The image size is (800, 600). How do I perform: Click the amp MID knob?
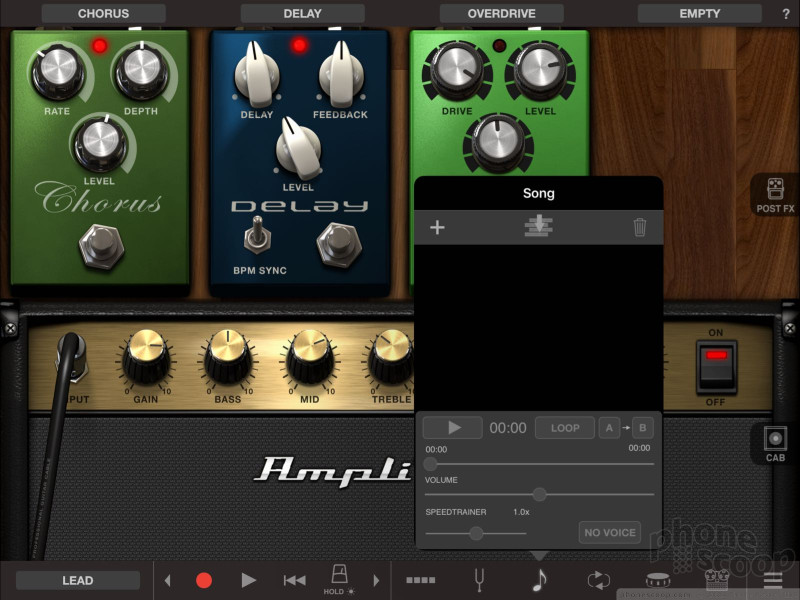pos(310,357)
